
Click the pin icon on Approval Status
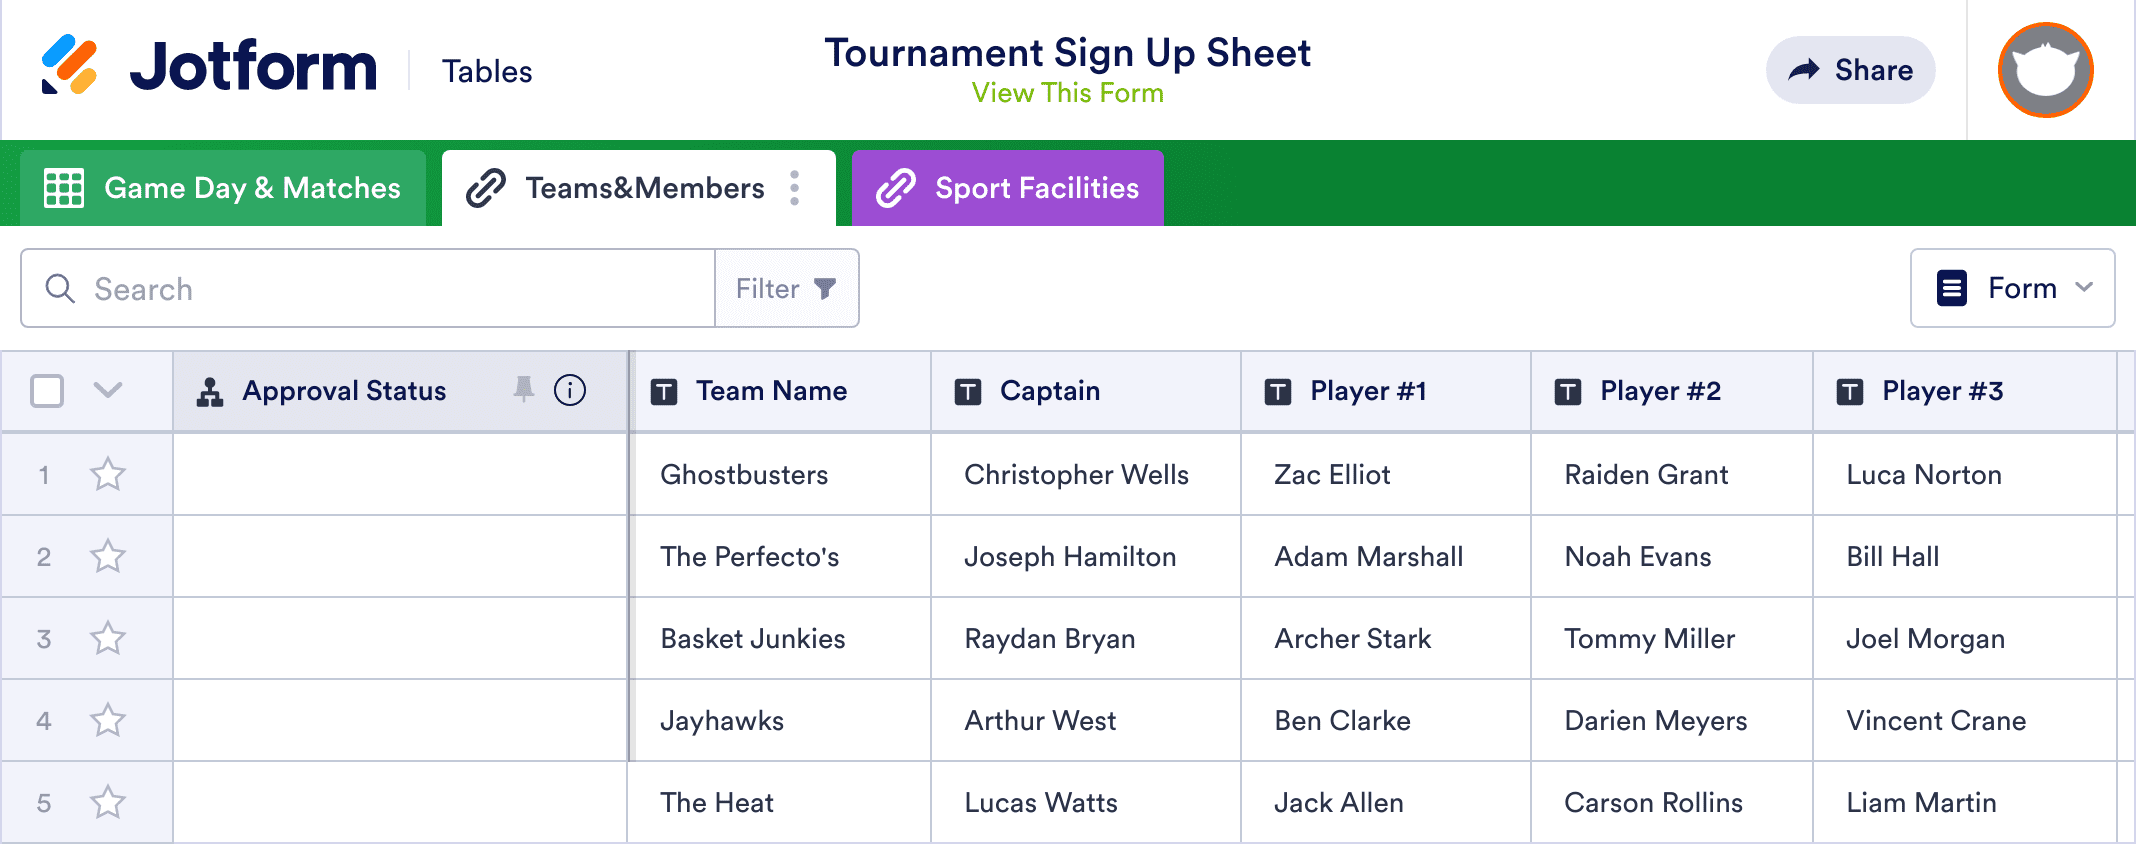click(523, 390)
